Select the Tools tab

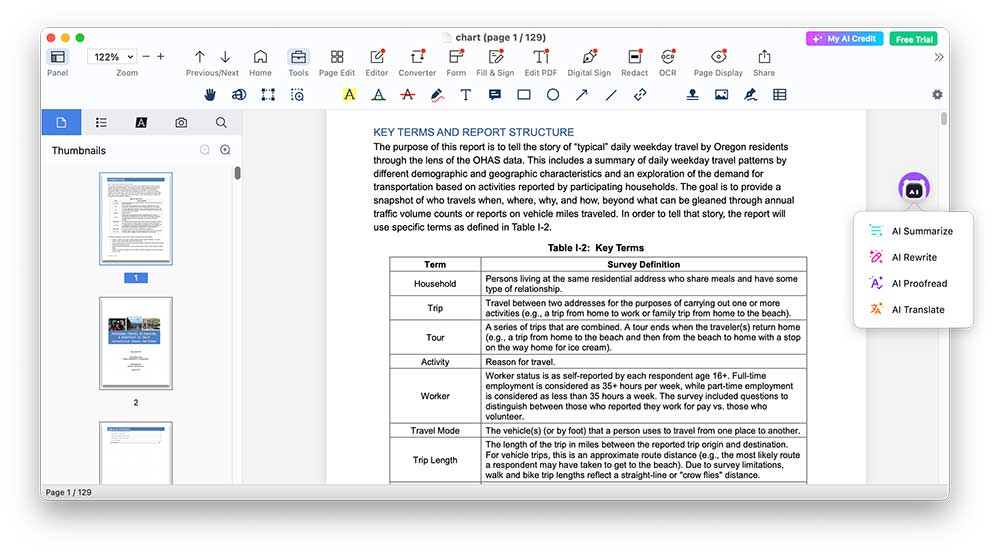coord(298,62)
